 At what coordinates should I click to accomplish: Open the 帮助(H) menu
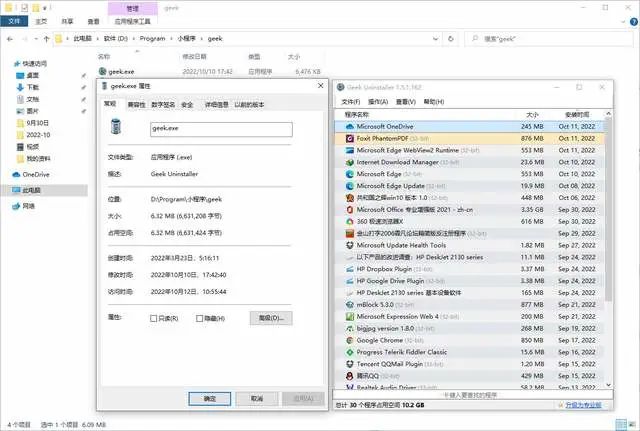(x=433, y=102)
